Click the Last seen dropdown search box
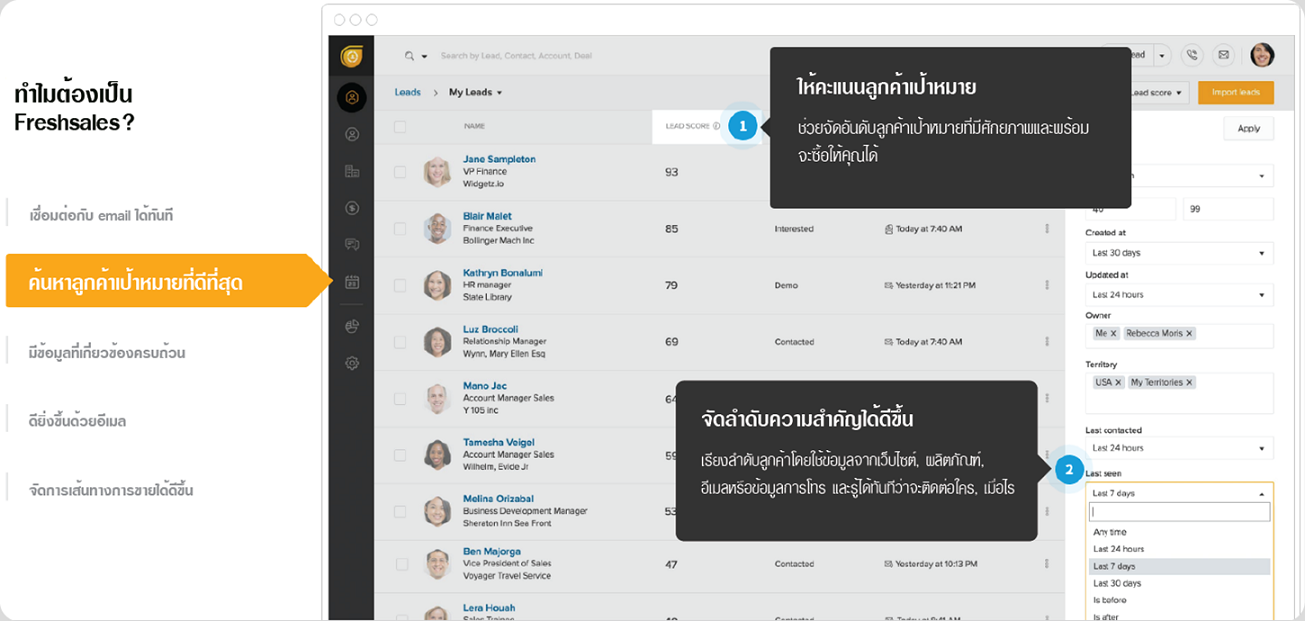Image resolution: width=1305 pixels, height=621 pixels. click(1179, 512)
